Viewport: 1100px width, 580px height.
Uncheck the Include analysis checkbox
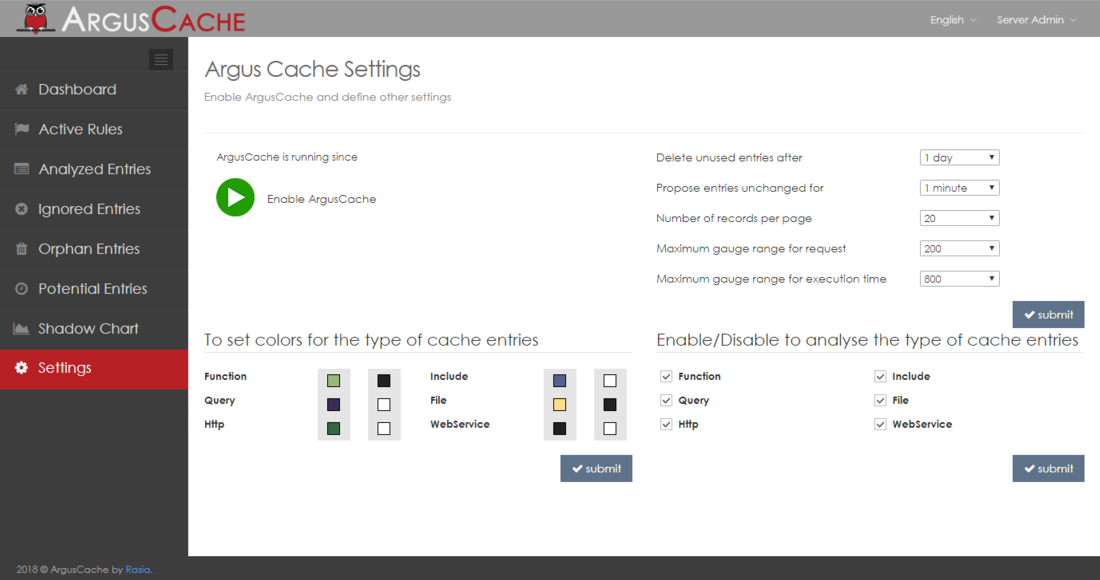[880, 377]
